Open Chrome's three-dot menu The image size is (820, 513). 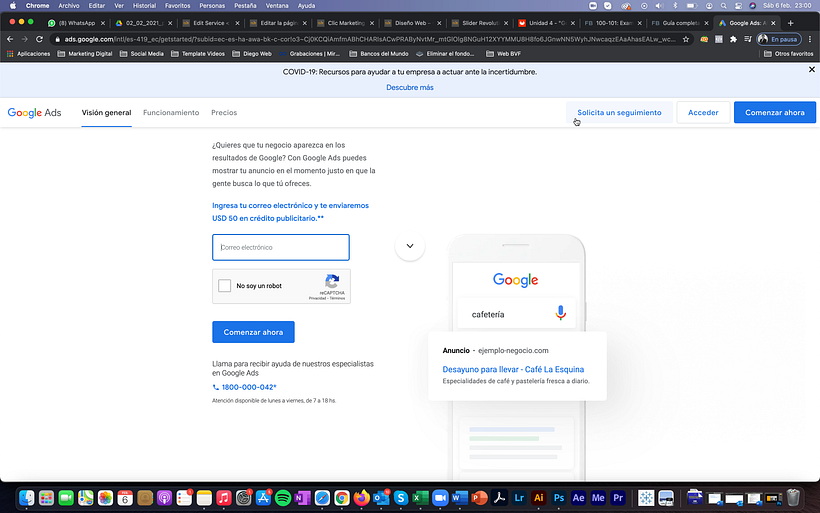(810, 39)
